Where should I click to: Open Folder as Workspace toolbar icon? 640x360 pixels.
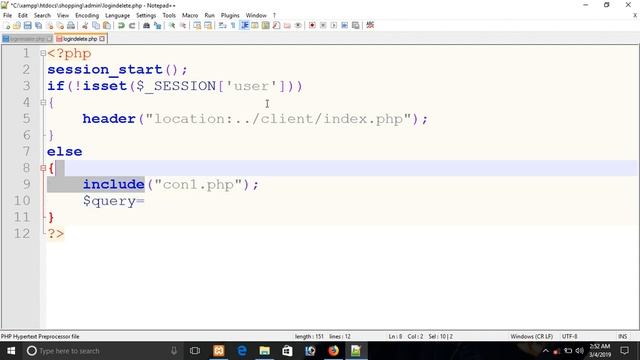click(287, 25)
